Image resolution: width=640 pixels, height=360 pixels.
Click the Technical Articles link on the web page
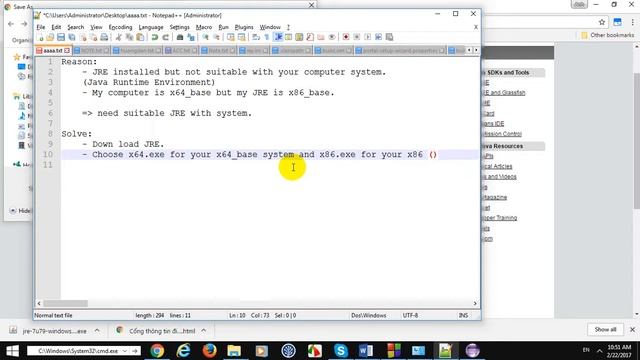tap(497, 167)
